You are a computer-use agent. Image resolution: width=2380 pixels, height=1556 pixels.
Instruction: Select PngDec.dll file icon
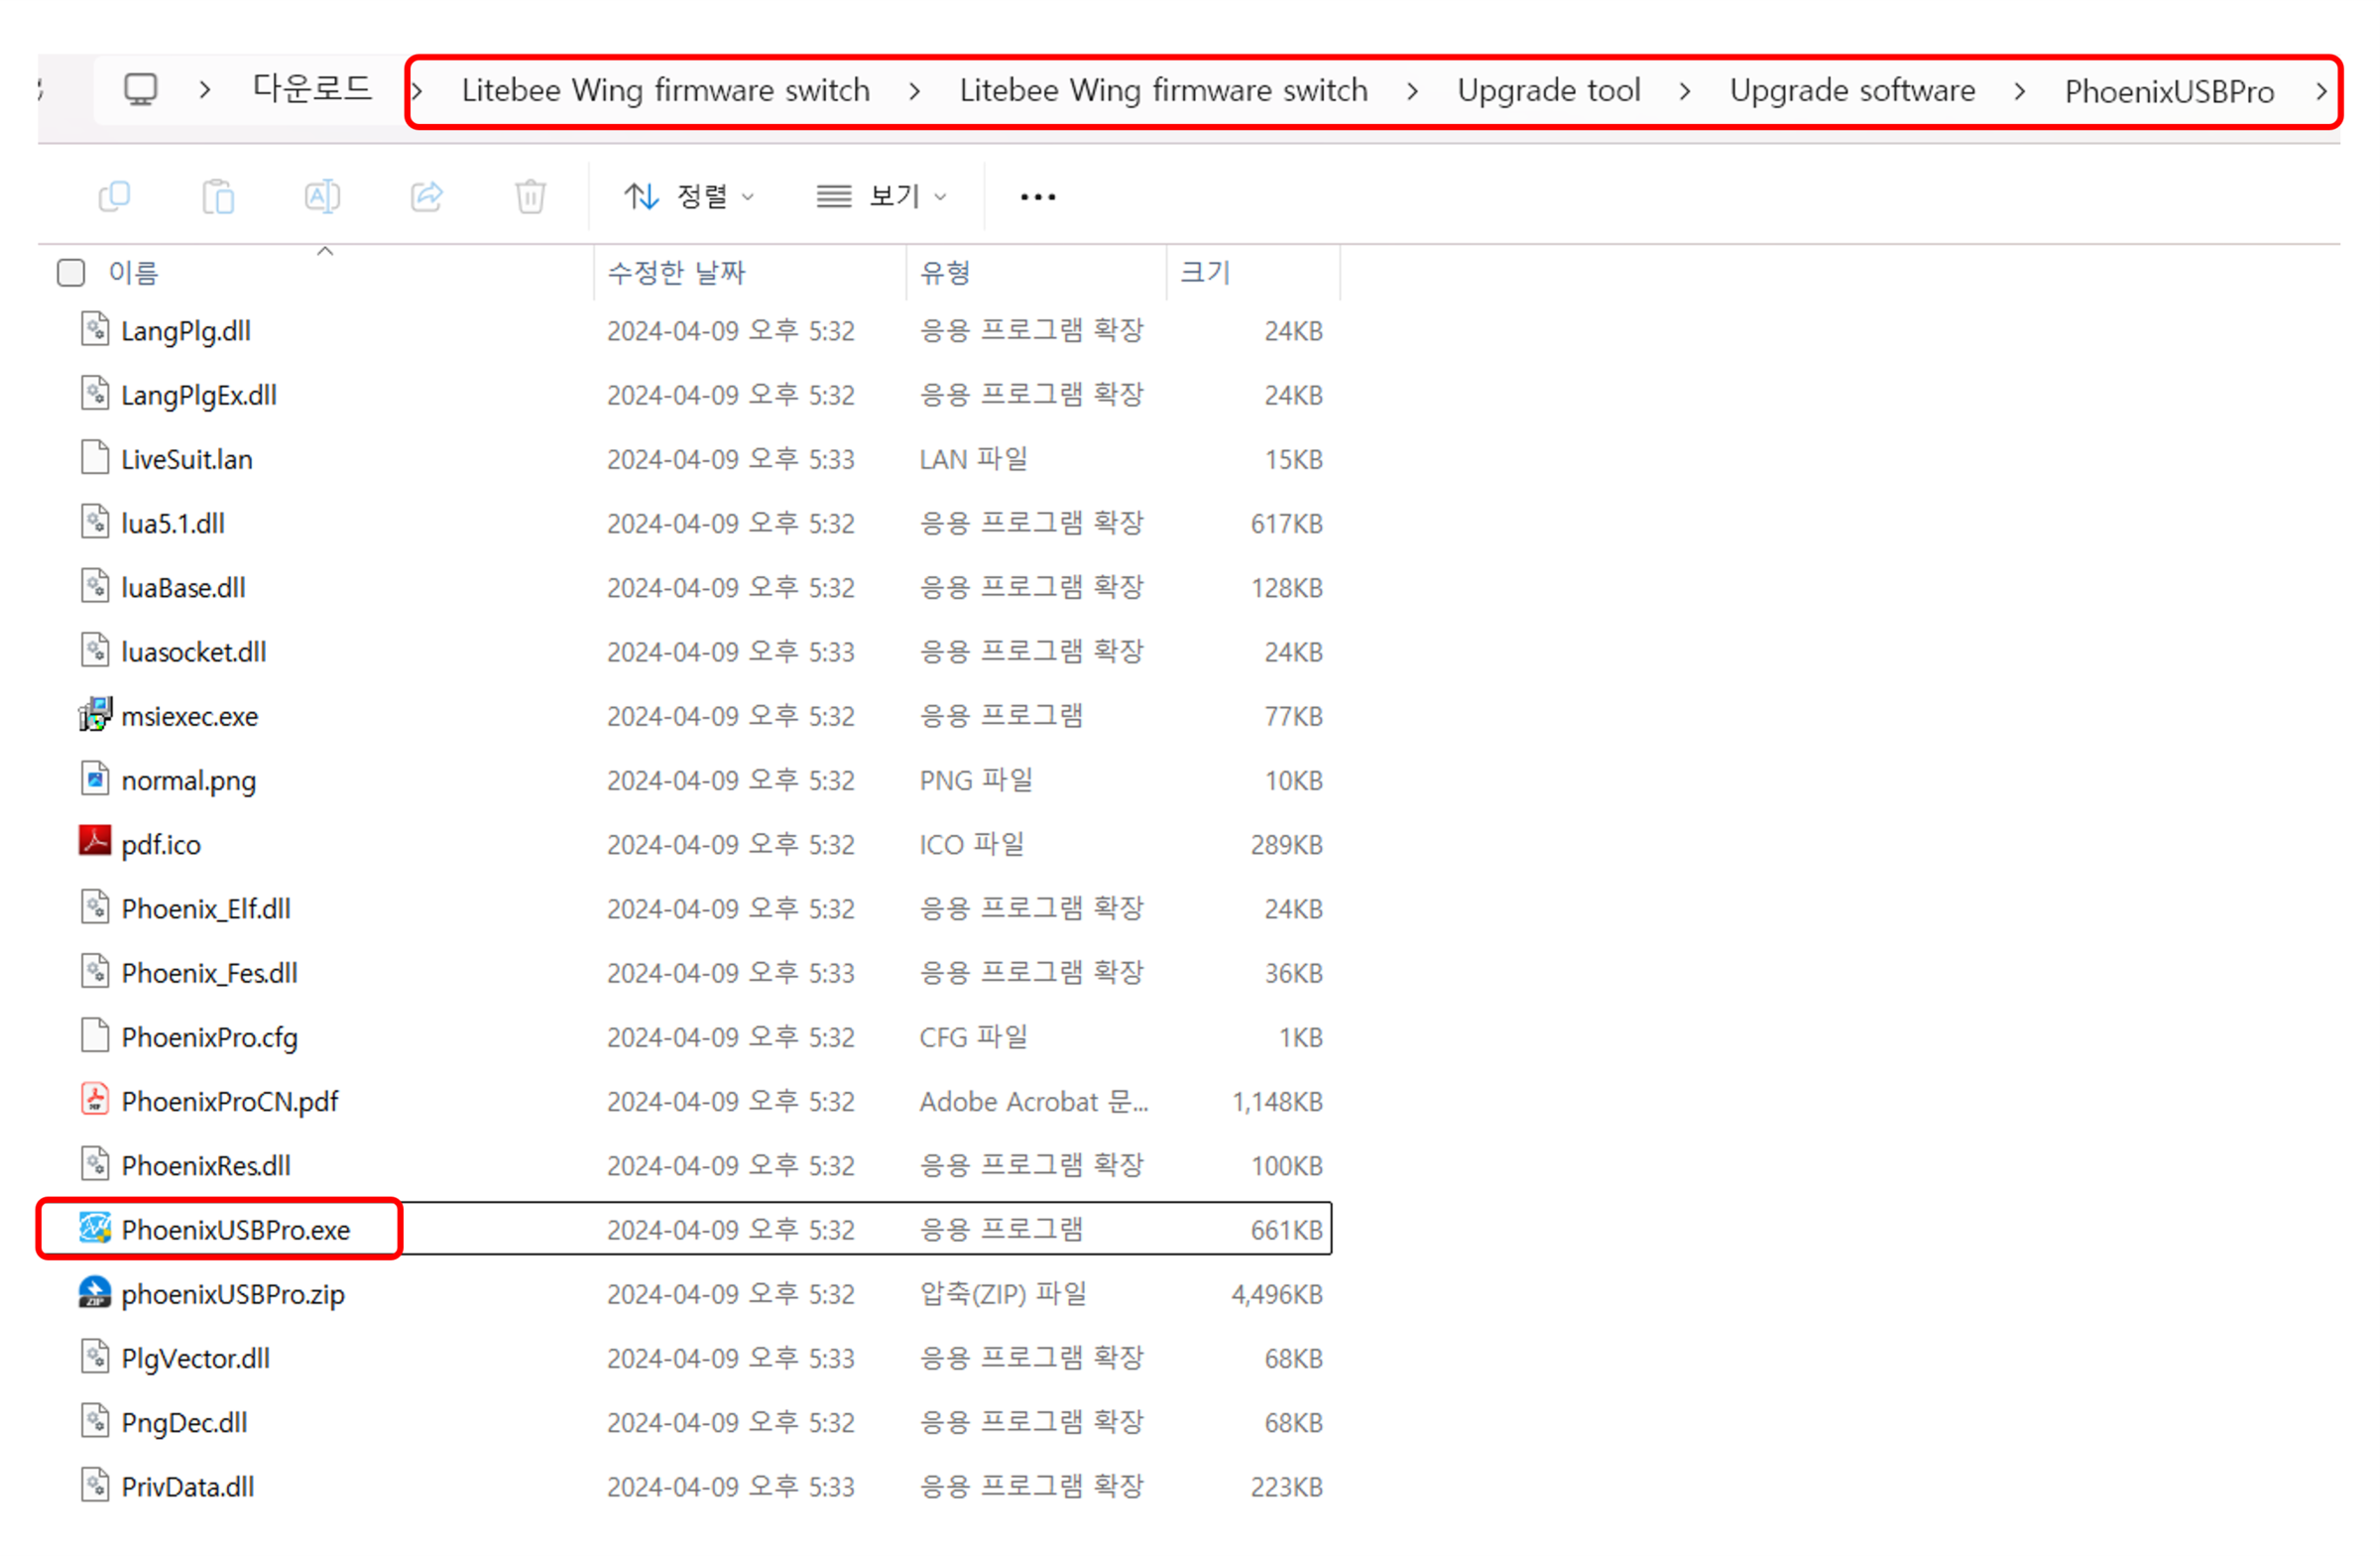click(x=95, y=1420)
